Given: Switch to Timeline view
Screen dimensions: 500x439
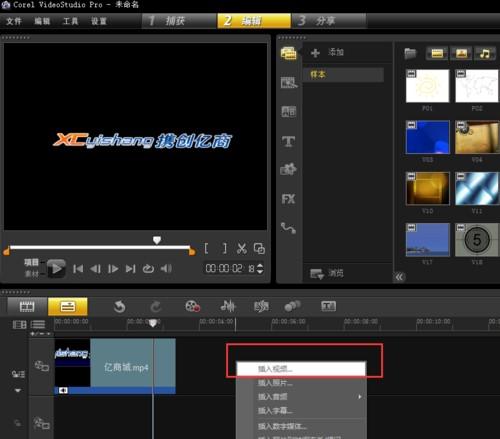Looking at the screenshot, I should point(68,306).
